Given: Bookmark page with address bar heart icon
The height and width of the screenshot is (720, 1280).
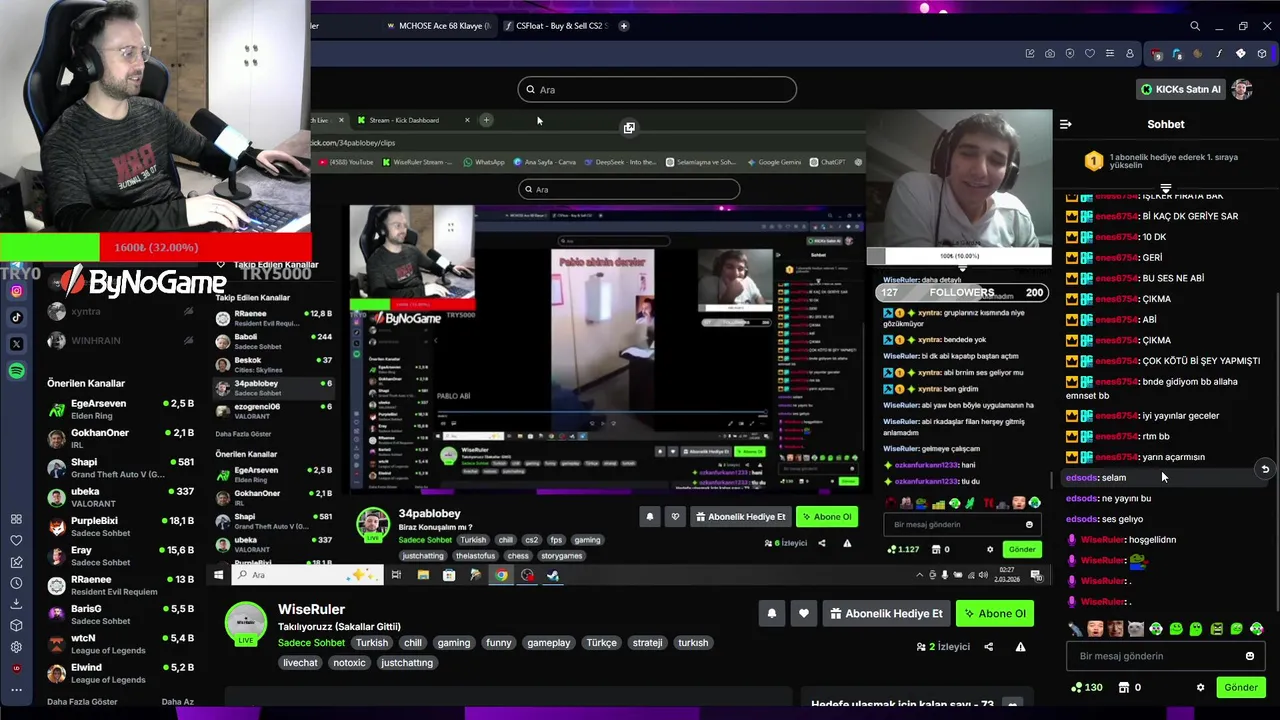Looking at the screenshot, I should 1090,54.
